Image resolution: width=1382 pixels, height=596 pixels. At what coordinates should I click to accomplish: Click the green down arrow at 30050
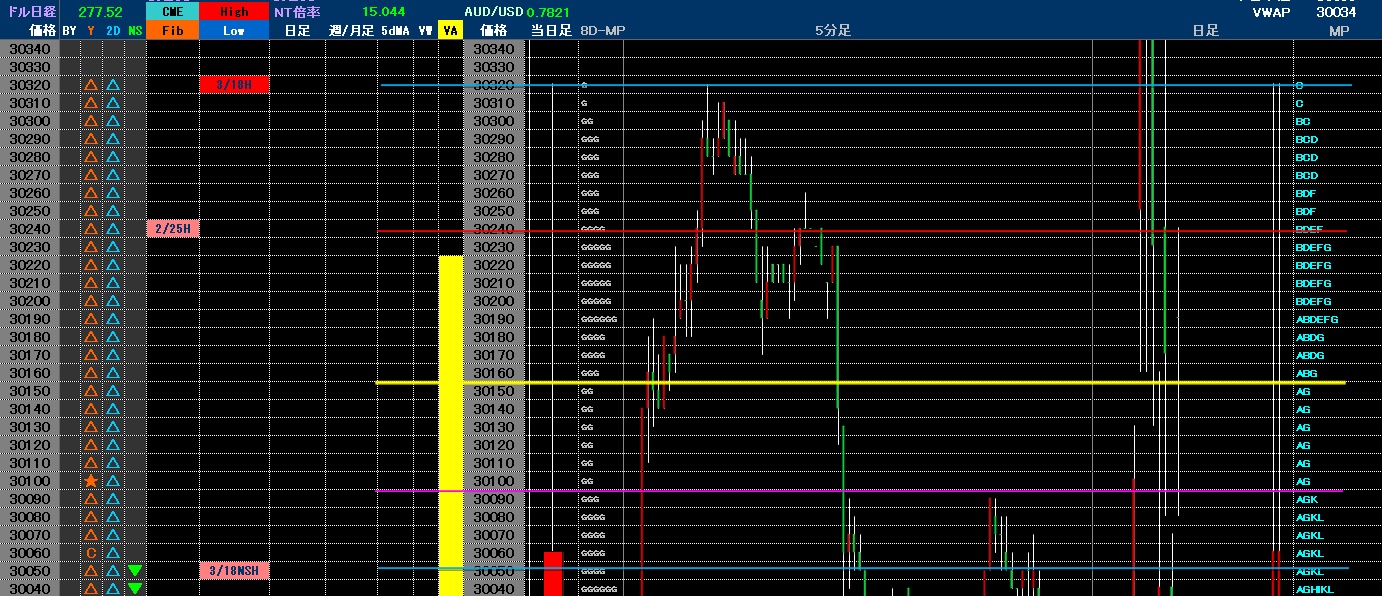(135, 571)
